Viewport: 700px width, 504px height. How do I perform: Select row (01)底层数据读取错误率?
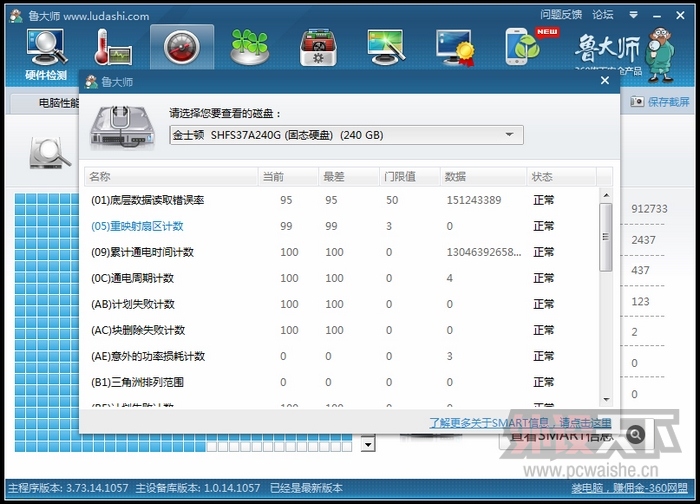(342, 200)
